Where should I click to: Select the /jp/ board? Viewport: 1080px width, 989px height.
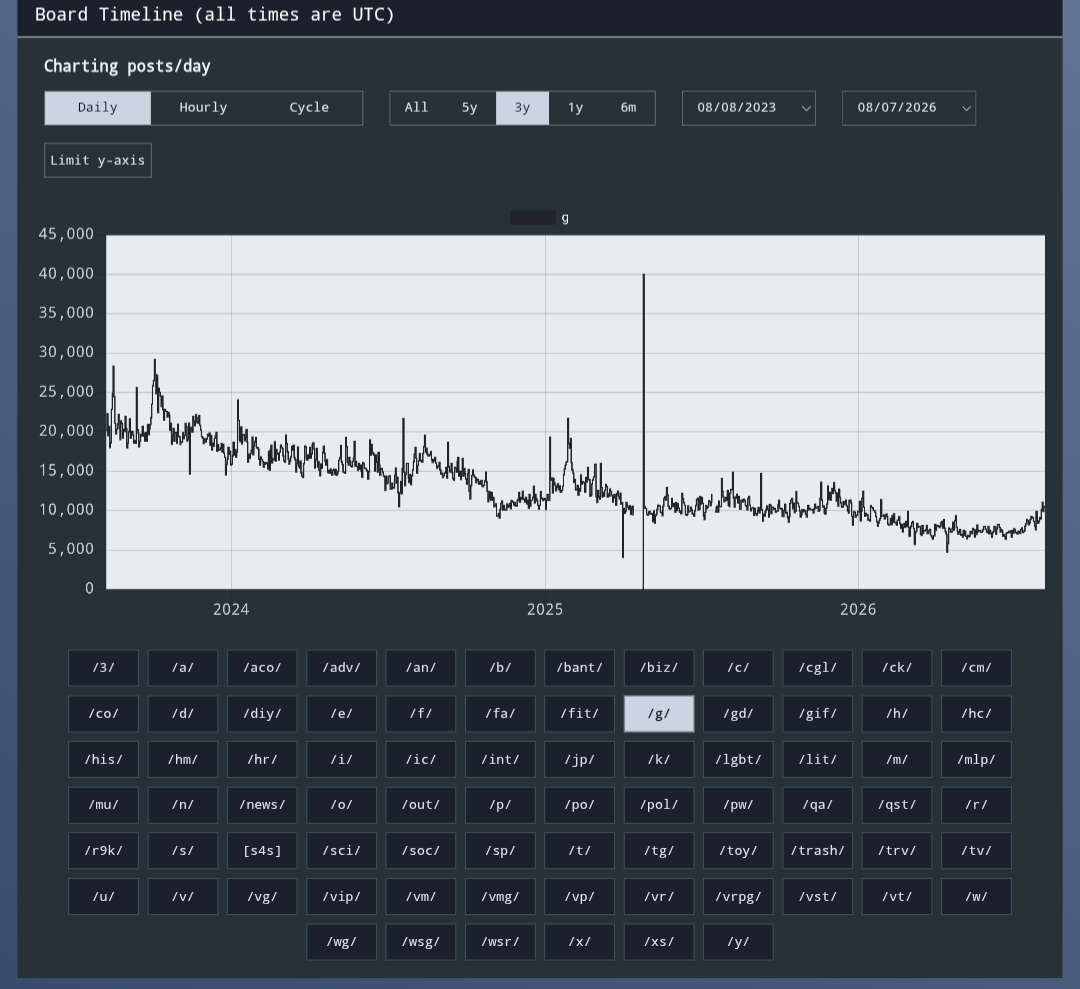[x=579, y=760]
